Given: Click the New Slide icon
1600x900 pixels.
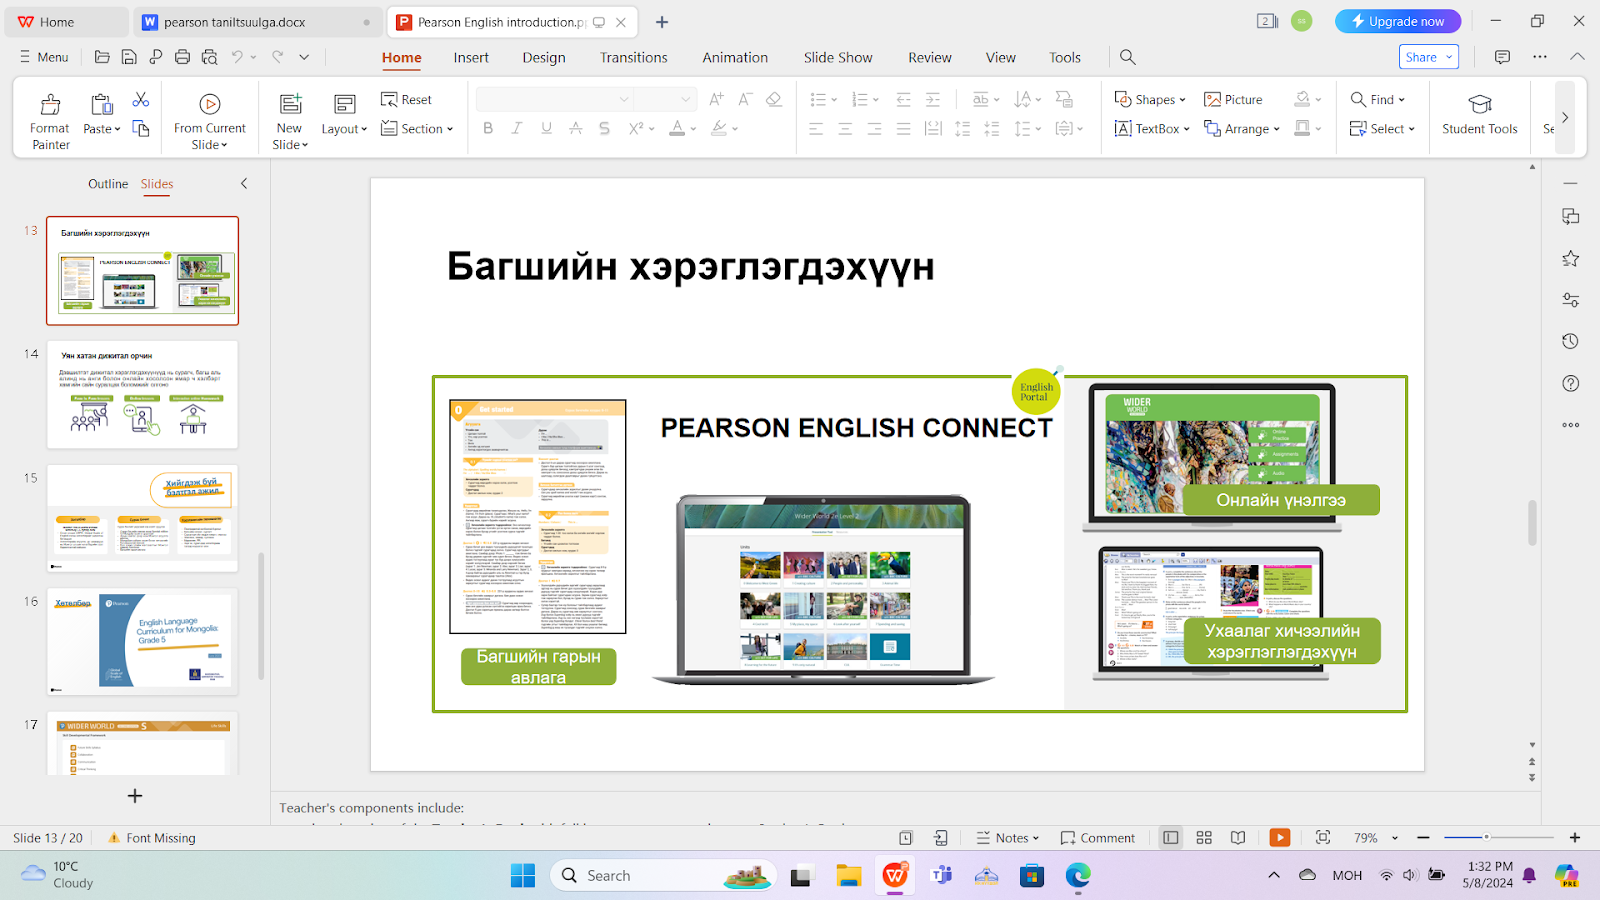Looking at the screenshot, I should pos(290,104).
